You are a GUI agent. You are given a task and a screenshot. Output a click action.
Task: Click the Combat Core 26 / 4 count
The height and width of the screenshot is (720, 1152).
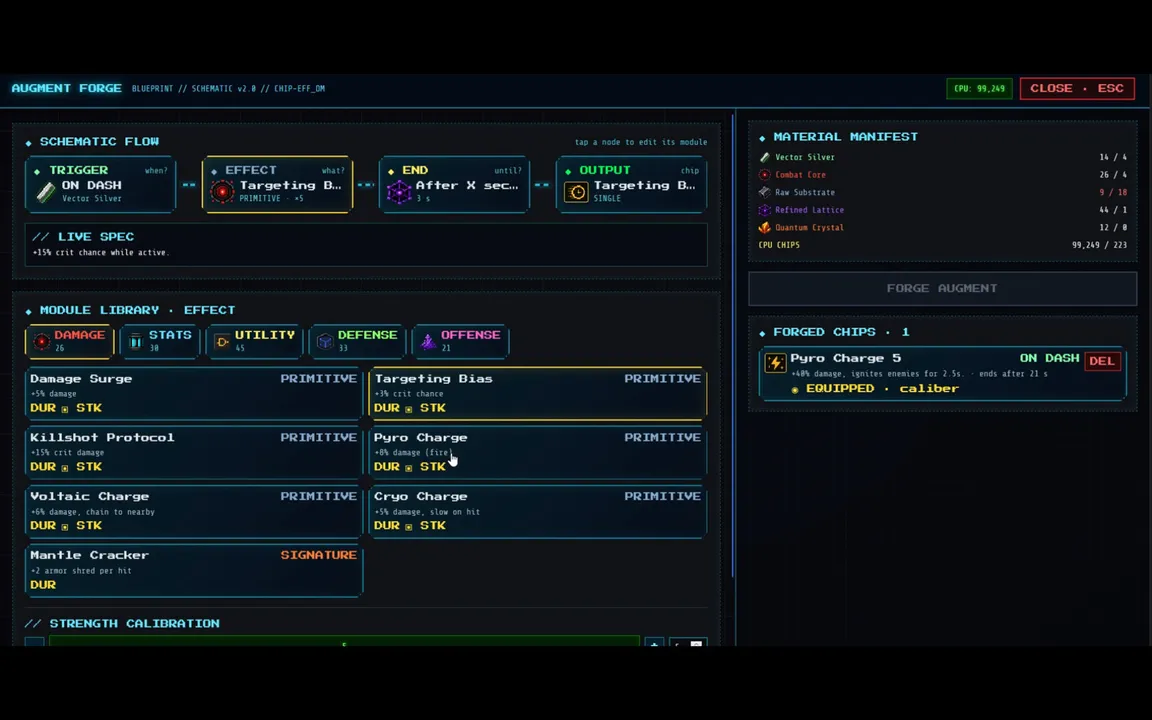tap(1113, 175)
